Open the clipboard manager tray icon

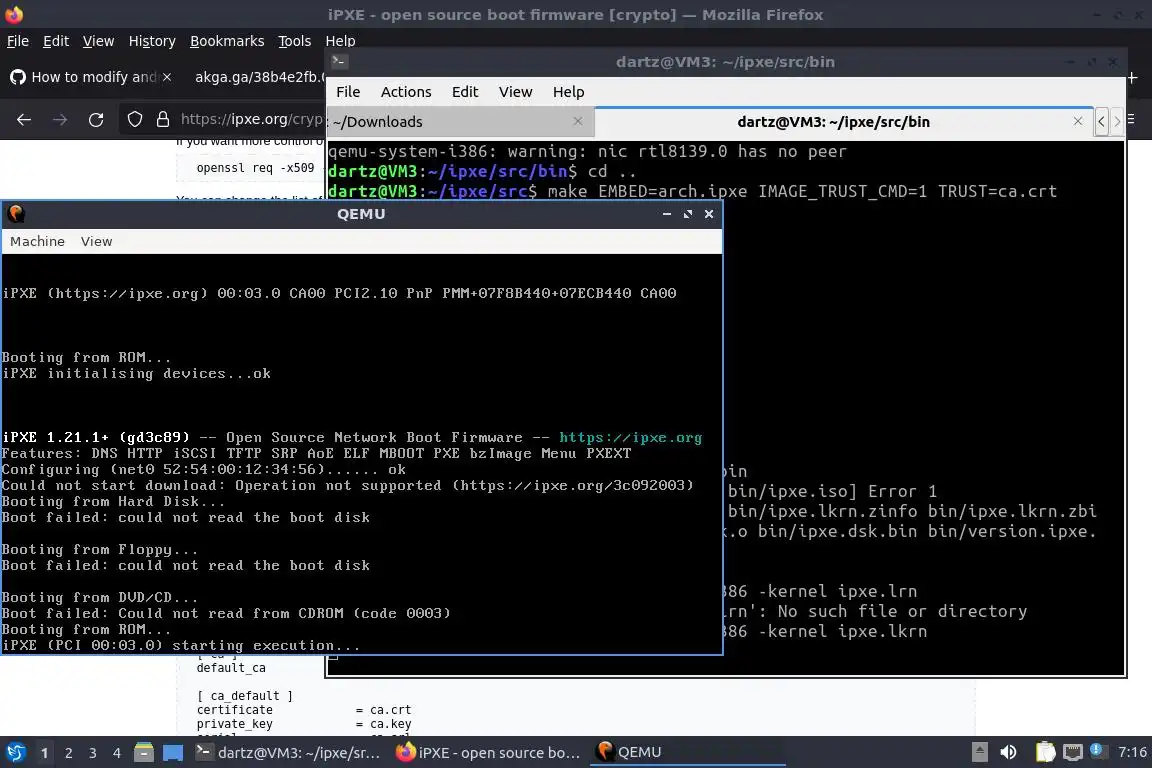pos(1045,752)
